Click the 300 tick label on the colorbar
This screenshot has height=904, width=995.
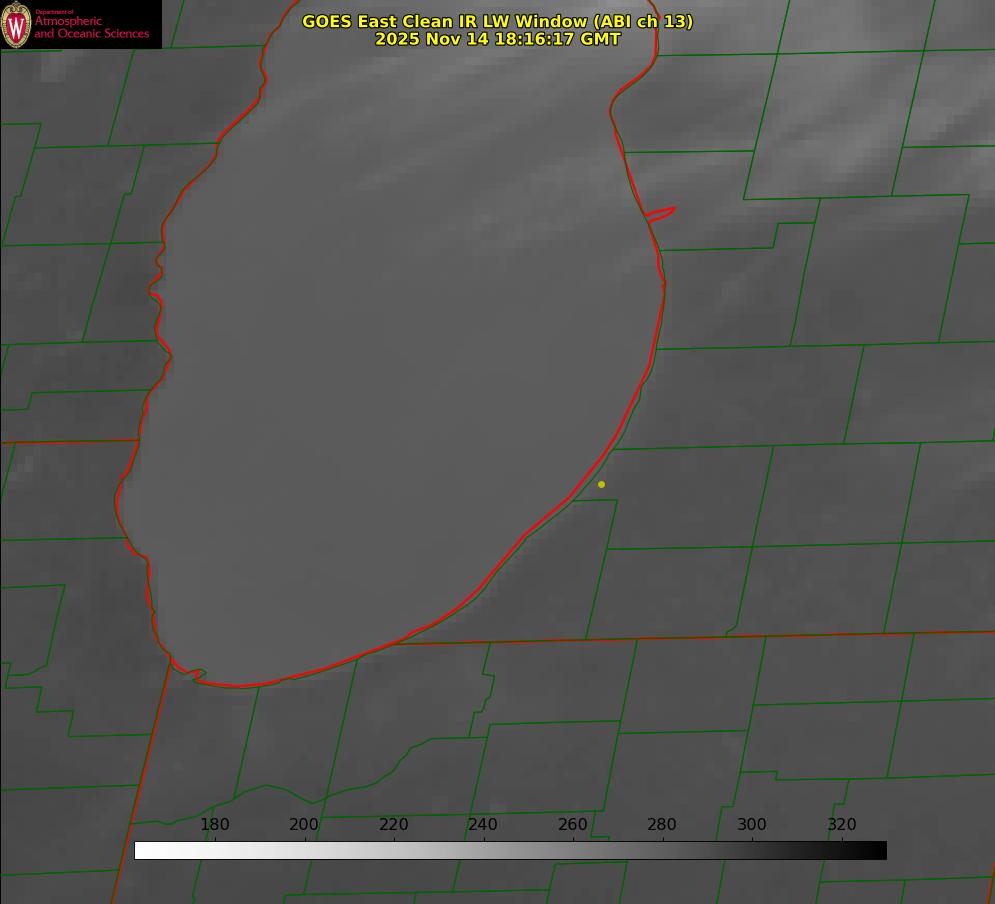(x=752, y=825)
